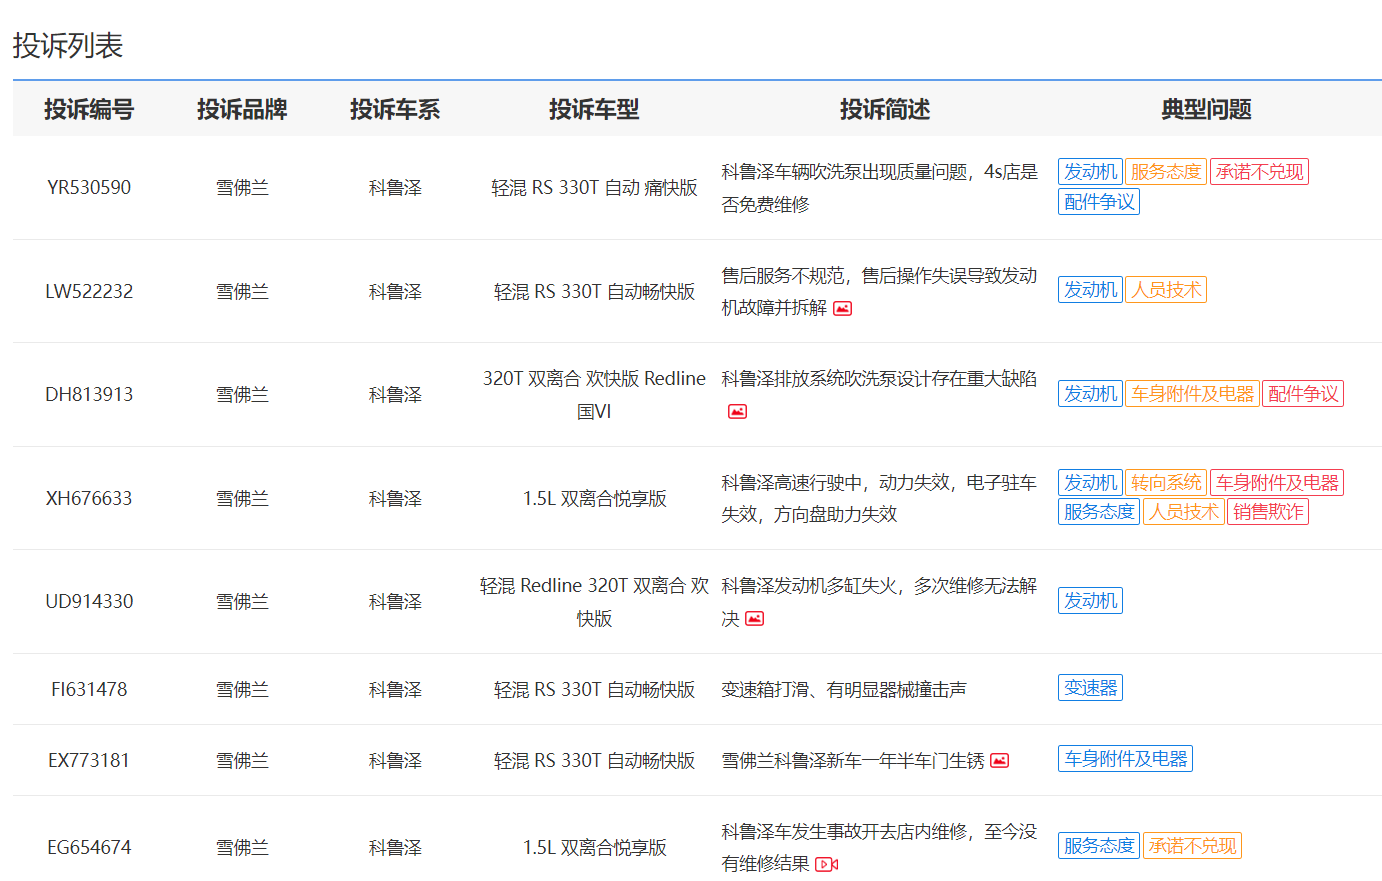Open description 科鲁泽高速行驶中，动力失效

click(880, 499)
